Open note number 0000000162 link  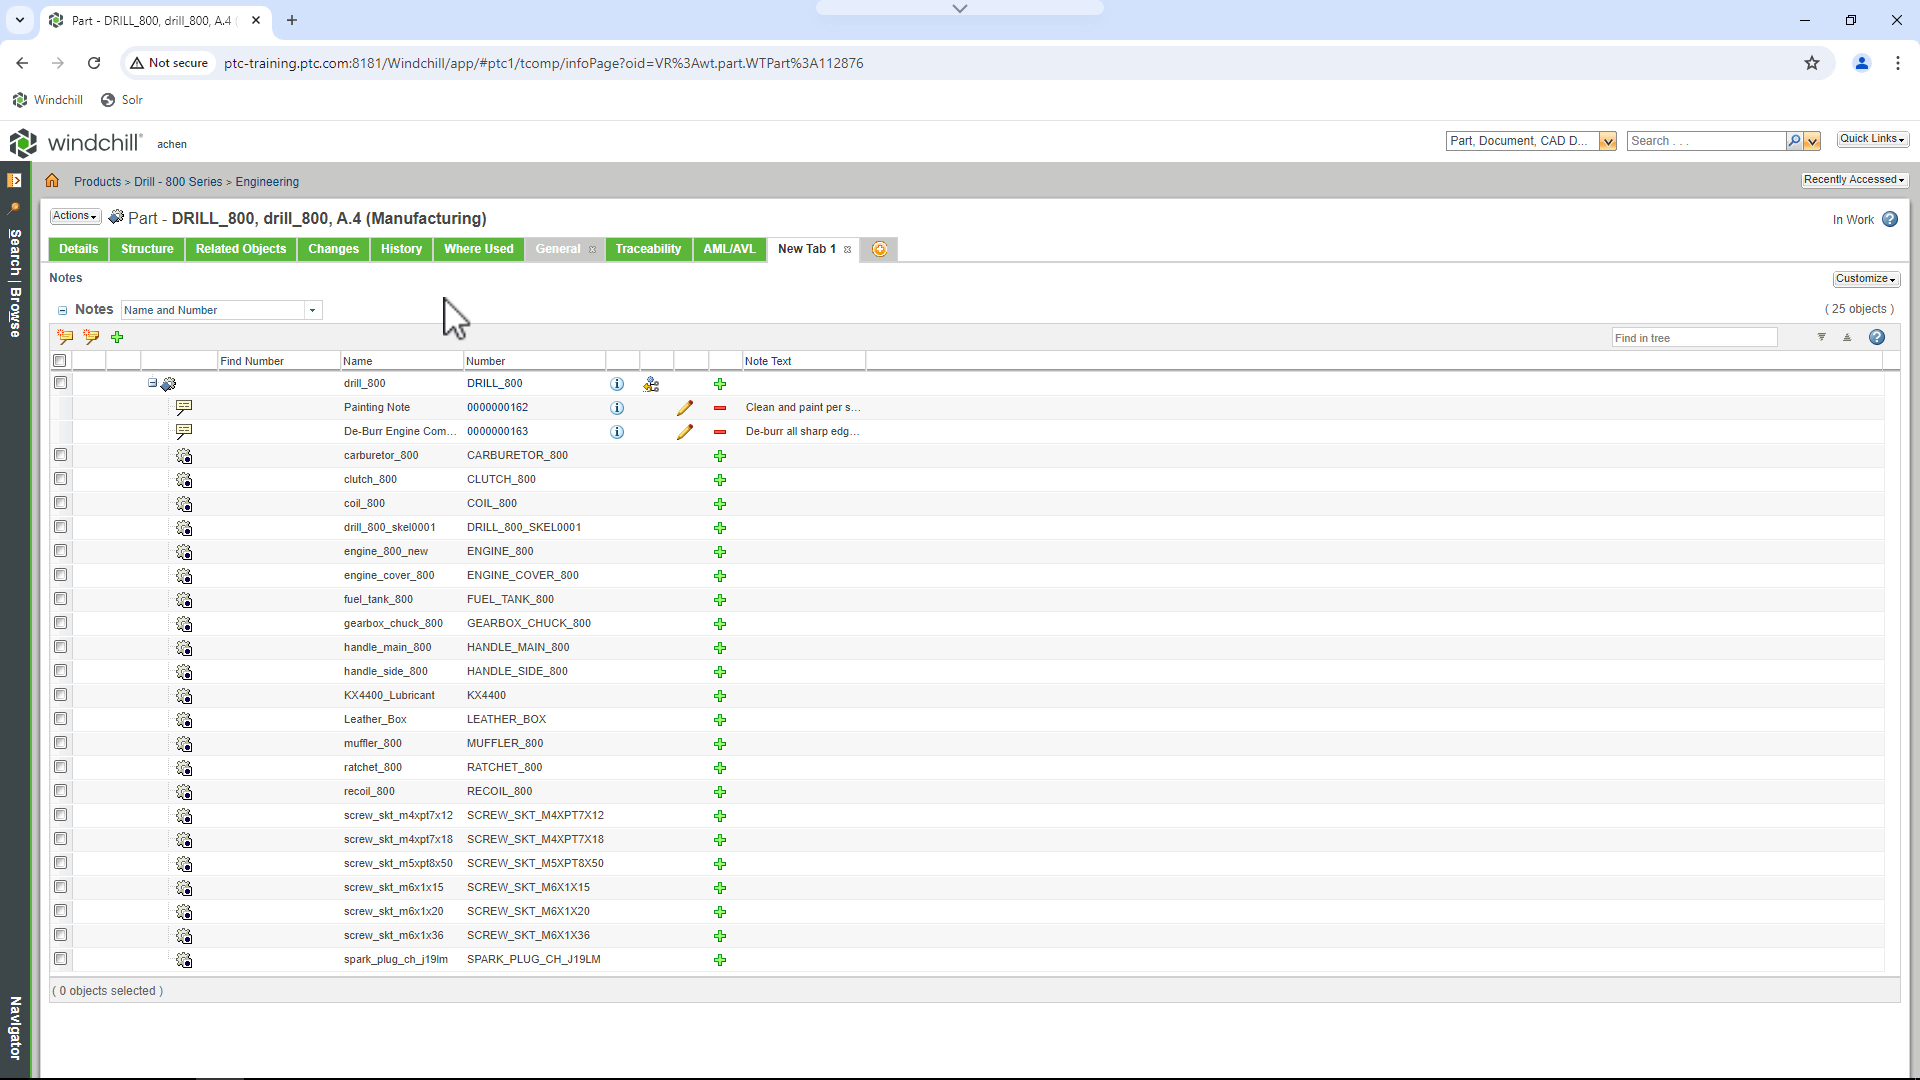(x=497, y=408)
